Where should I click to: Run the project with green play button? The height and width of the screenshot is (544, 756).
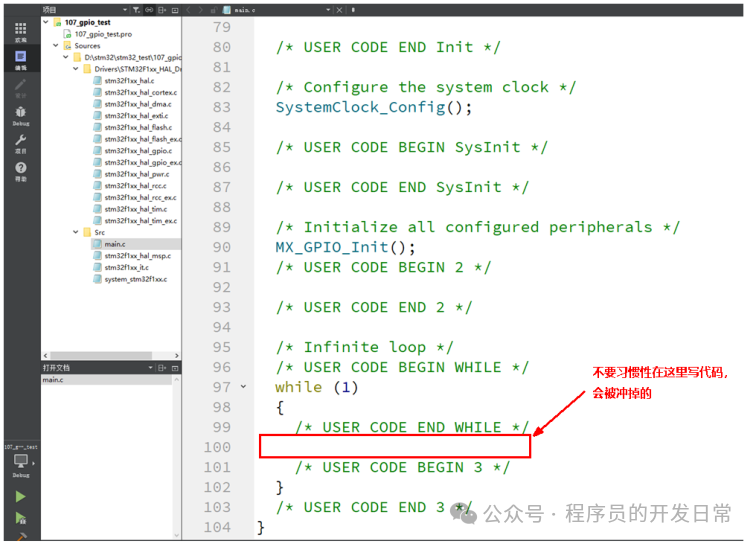[20, 497]
